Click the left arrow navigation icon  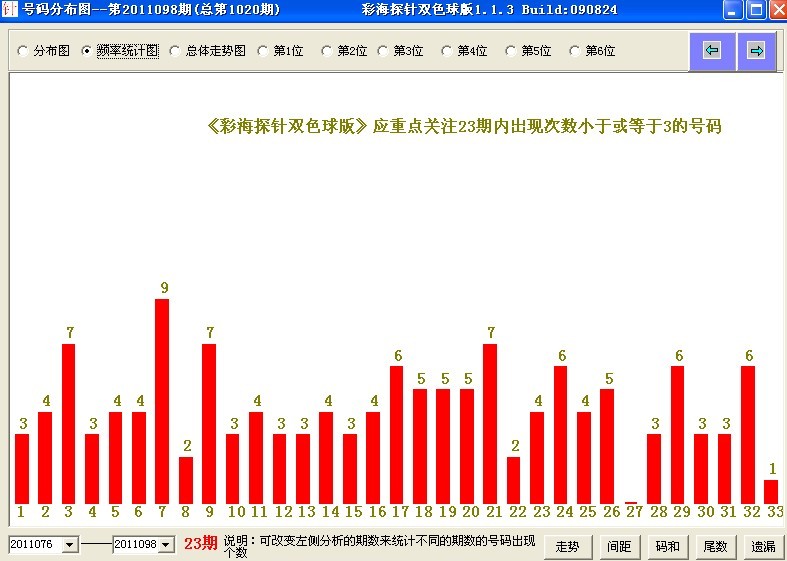(x=712, y=51)
